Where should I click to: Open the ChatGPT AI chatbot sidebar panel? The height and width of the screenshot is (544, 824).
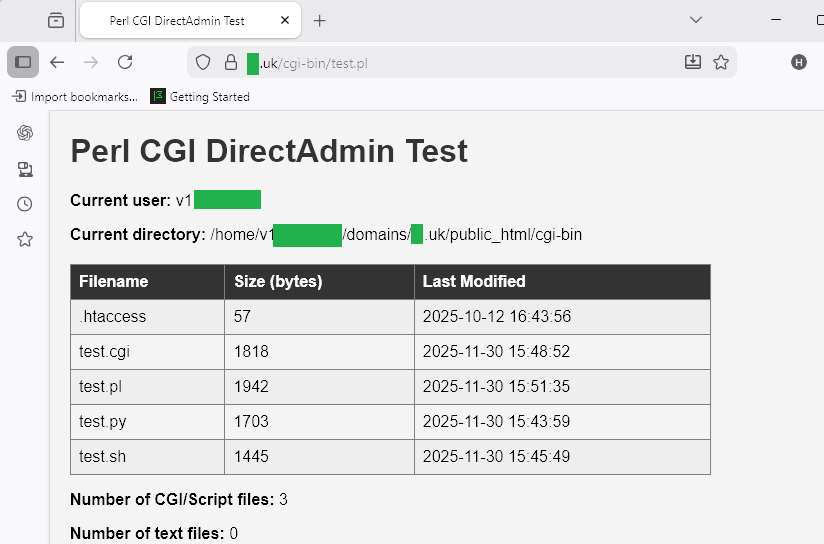25,133
